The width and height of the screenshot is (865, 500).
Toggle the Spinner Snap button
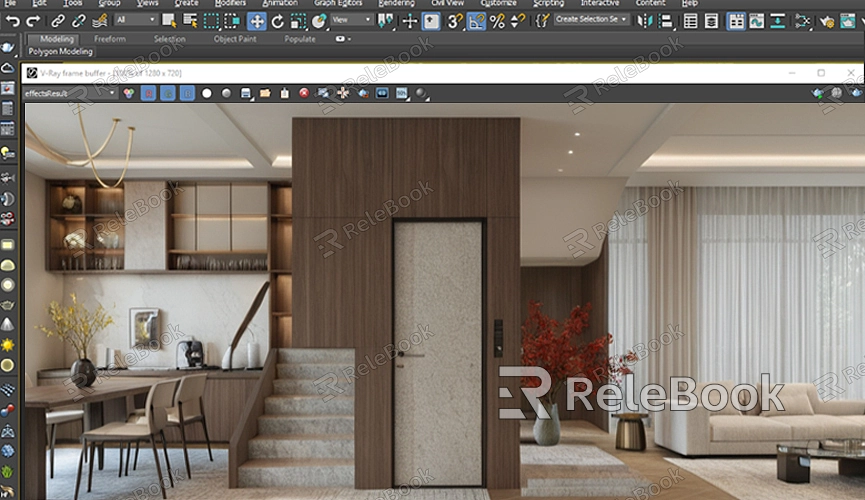(x=517, y=22)
